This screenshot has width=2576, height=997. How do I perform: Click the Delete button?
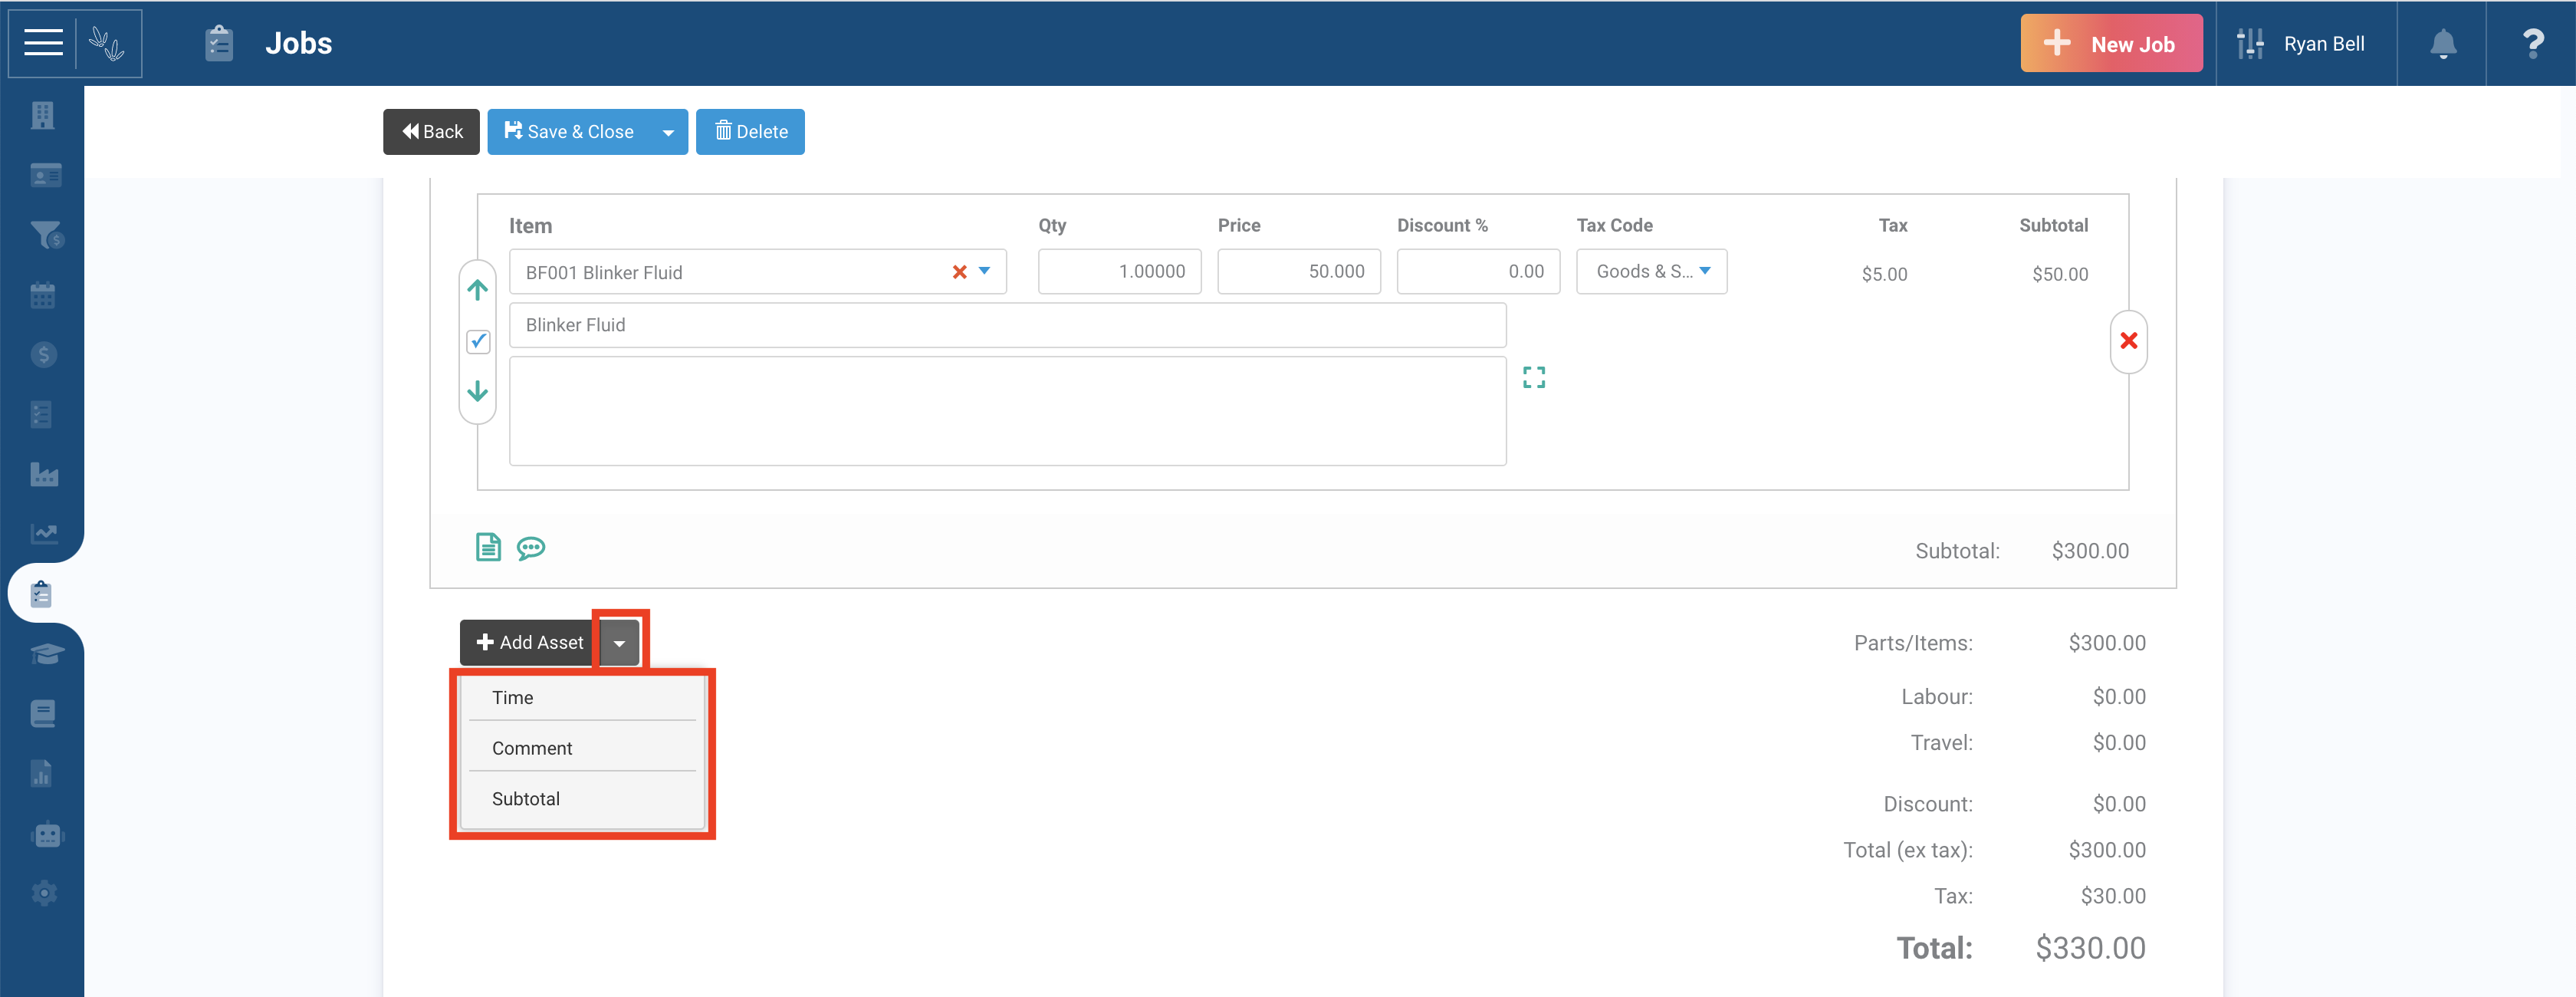click(750, 132)
